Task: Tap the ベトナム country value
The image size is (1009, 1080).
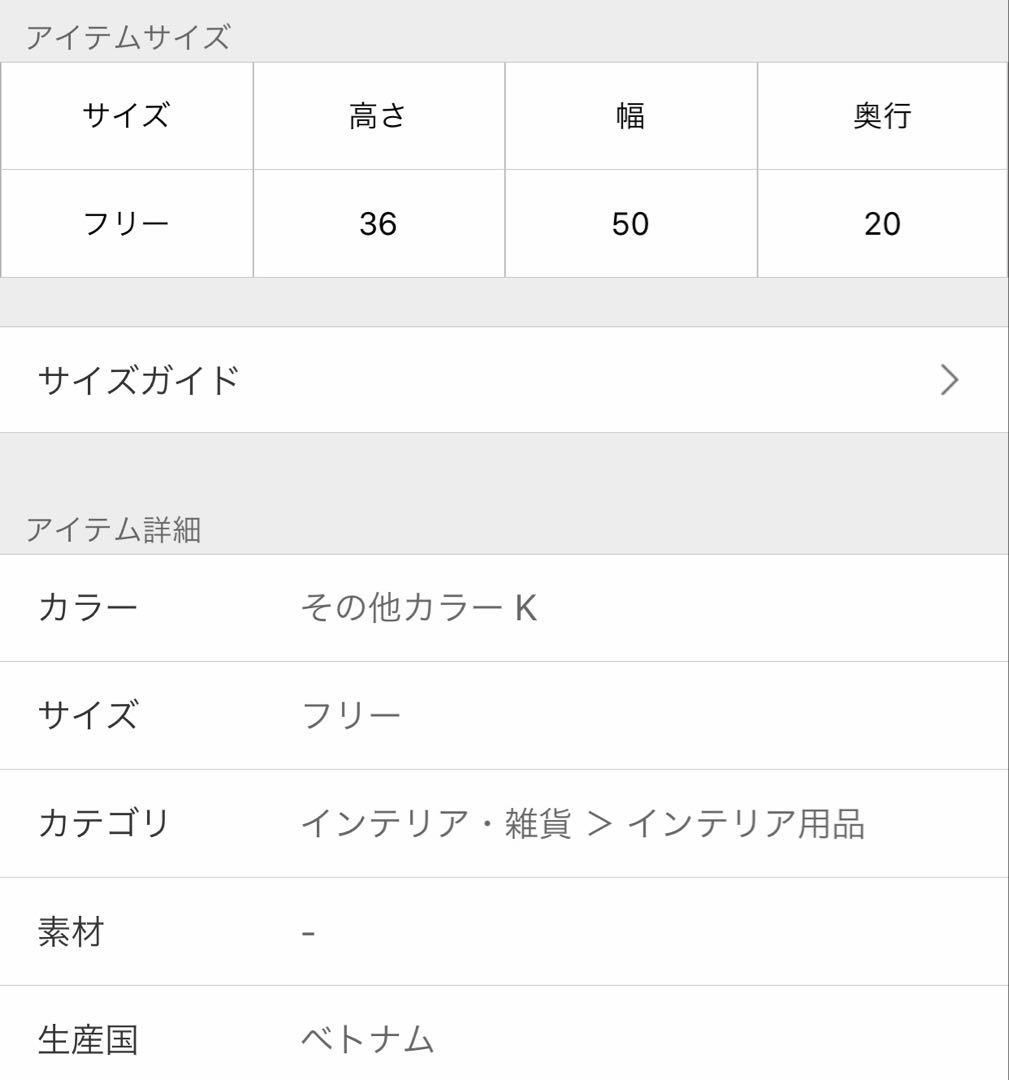Action: 368,1039
